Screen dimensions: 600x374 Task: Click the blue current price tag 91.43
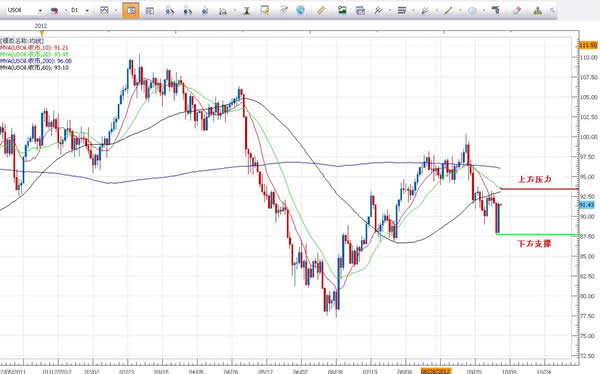[x=587, y=205]
